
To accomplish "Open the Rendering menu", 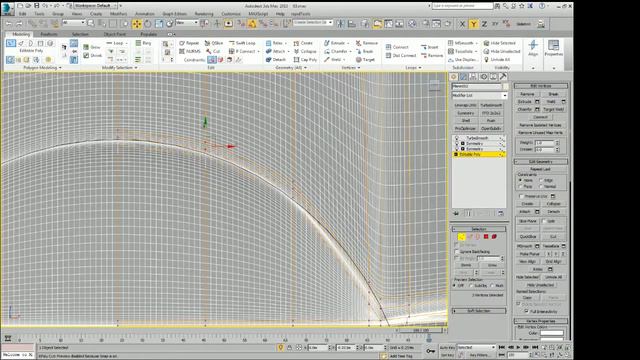I will (204, 14).
